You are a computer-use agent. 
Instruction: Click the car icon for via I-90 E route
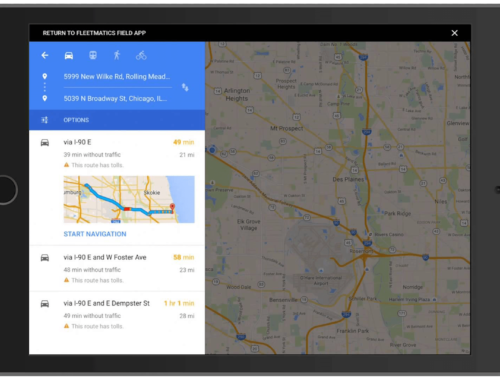pyautogui.click(x=45, y=143)
